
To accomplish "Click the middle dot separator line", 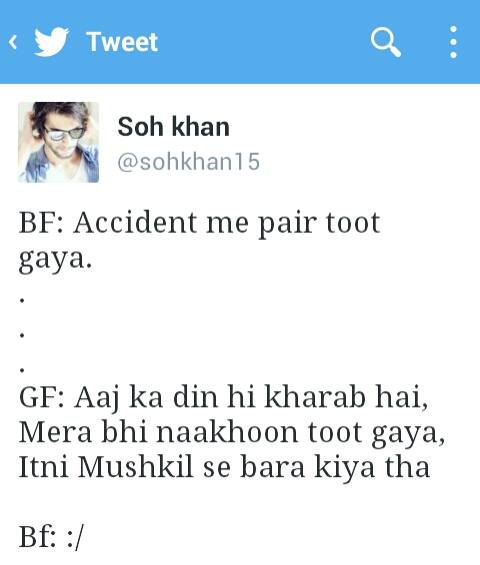I will (22, 335).
